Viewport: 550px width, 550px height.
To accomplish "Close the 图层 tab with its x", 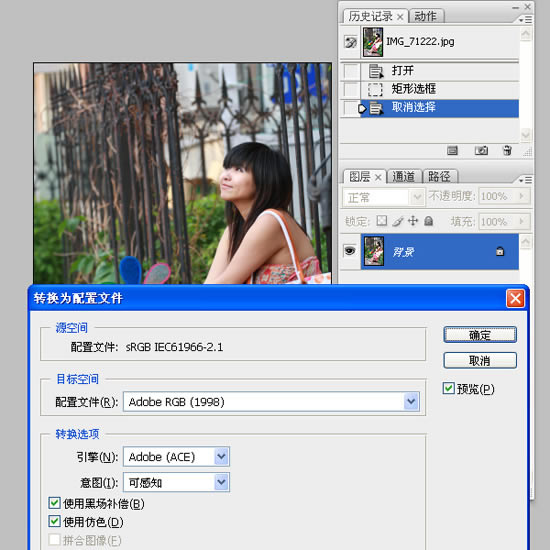I will click(x=378, y=177).
